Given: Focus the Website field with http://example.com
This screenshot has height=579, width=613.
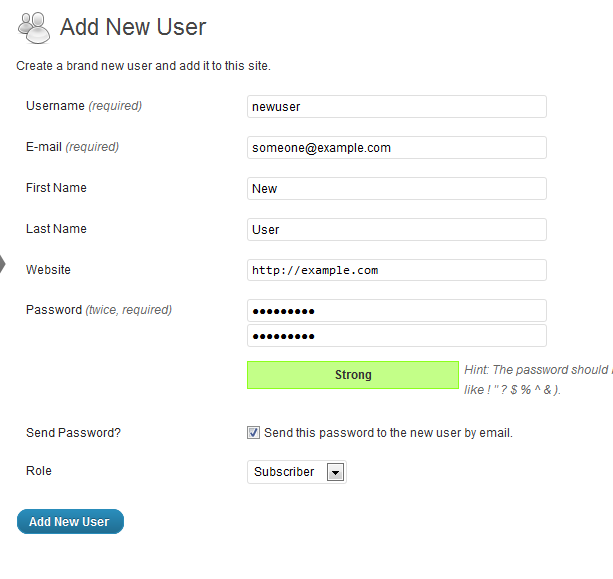Looking at the screenshot, I should point(396,270).
